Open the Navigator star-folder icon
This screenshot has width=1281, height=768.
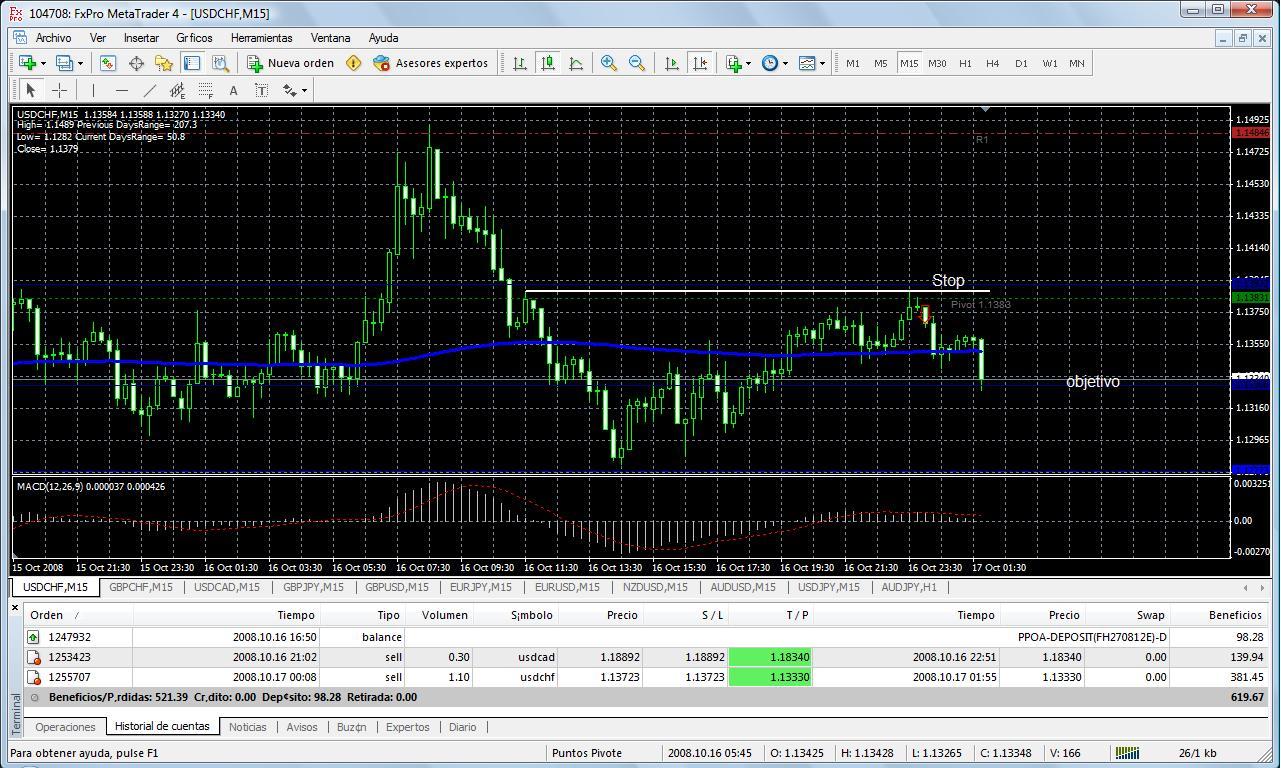click(x=164, y=63)
